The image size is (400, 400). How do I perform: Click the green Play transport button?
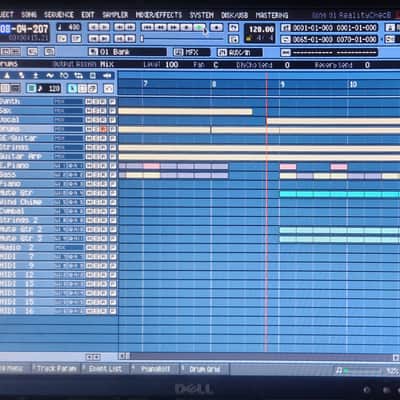(x=200, y=27)
